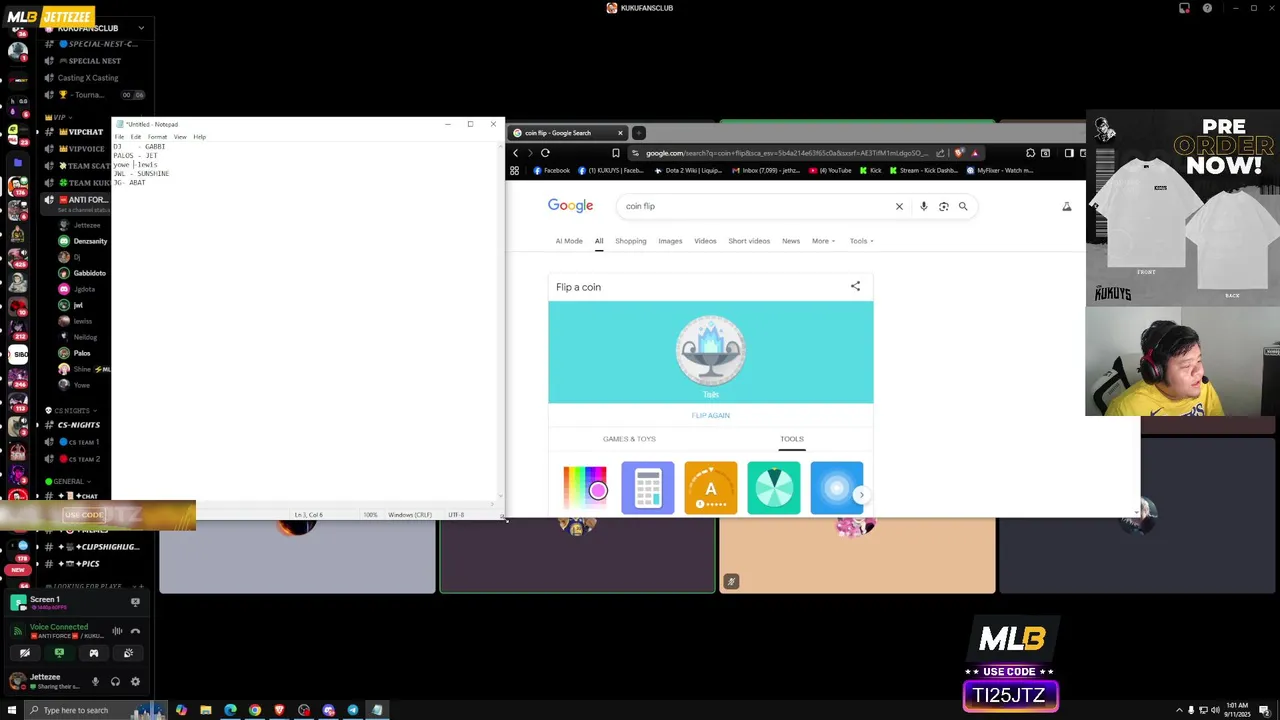Open Discord soundboard button
The height and width of the screenshot is (720, 1280).
pos(128,653)
